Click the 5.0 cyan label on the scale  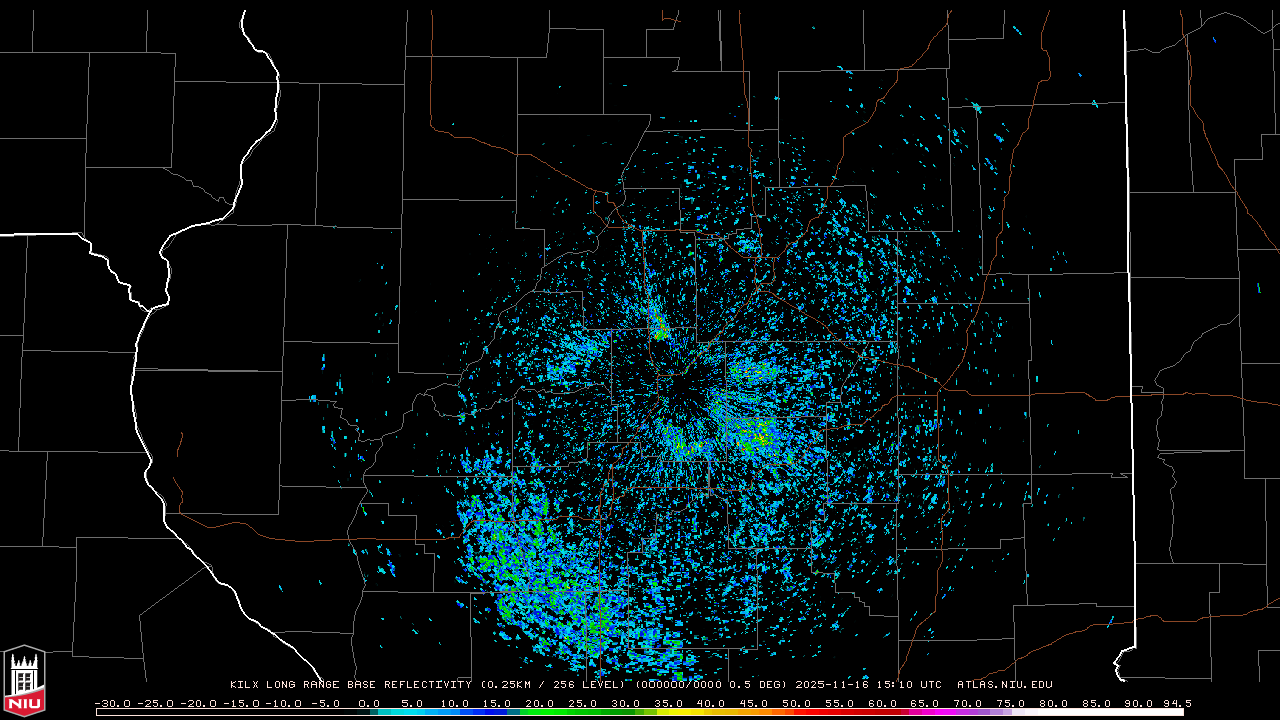(413, 703)
